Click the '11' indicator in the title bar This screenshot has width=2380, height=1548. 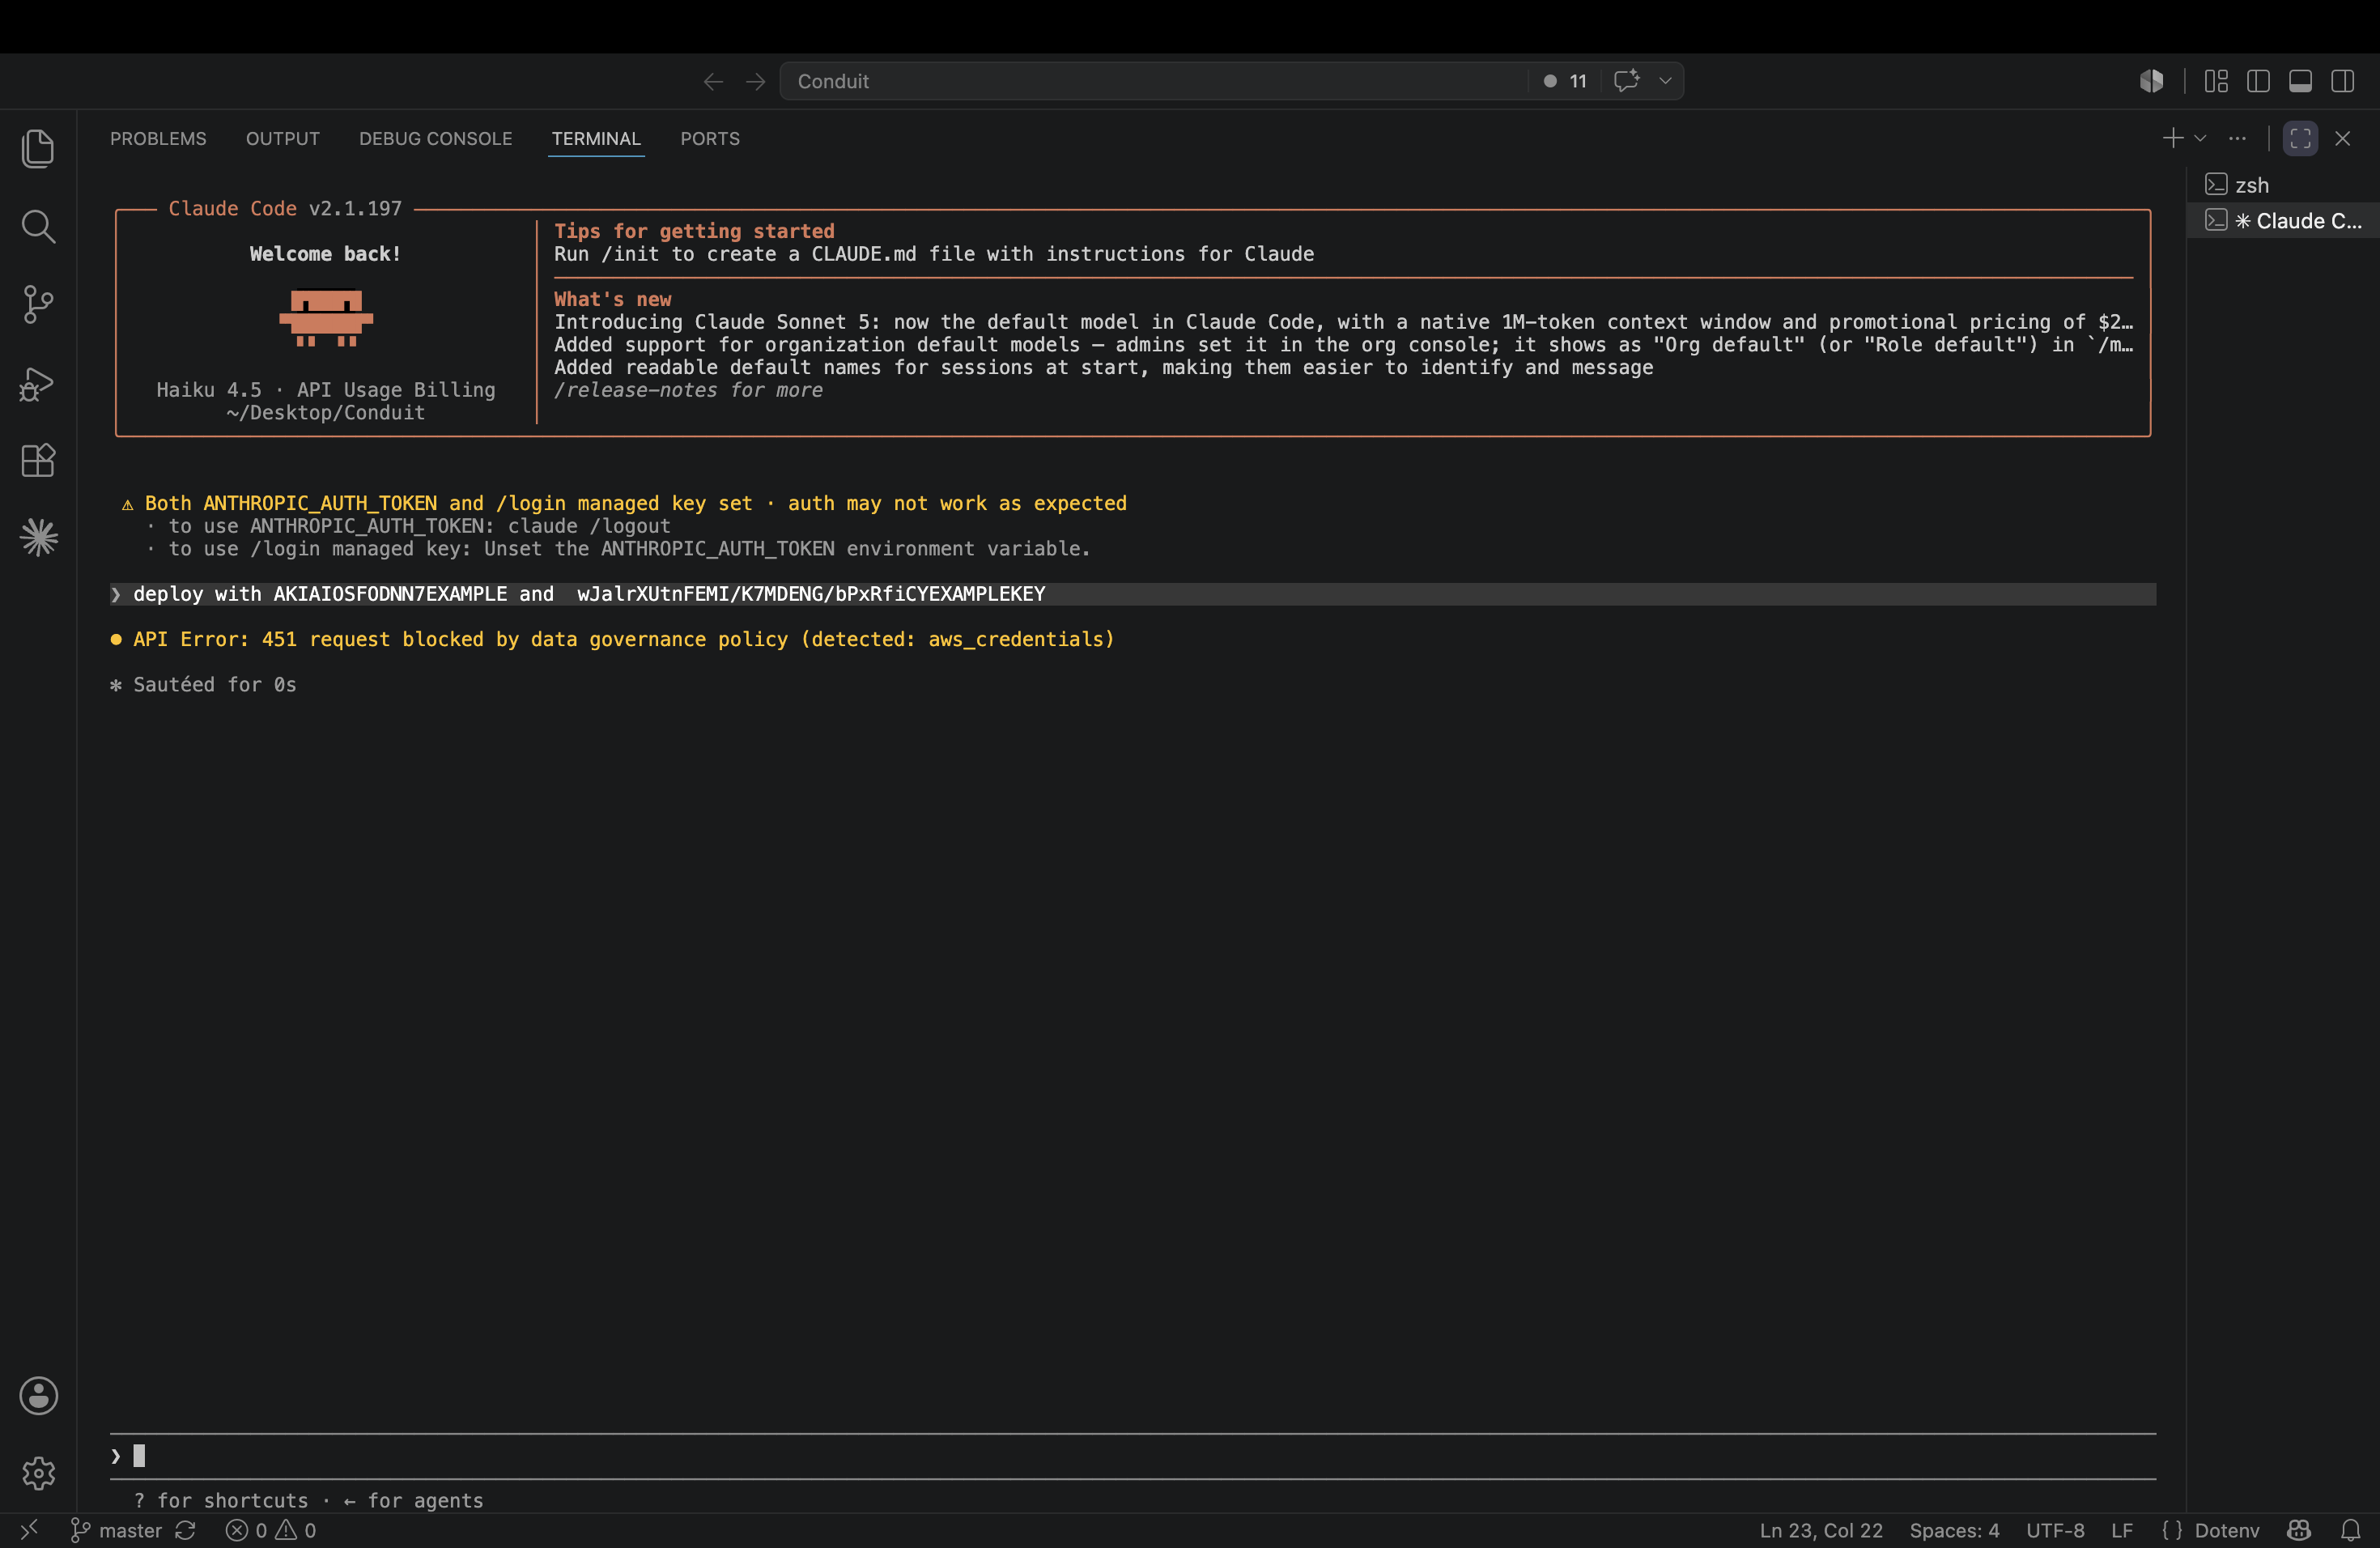pyautogui.click(x=1566, y=81)
